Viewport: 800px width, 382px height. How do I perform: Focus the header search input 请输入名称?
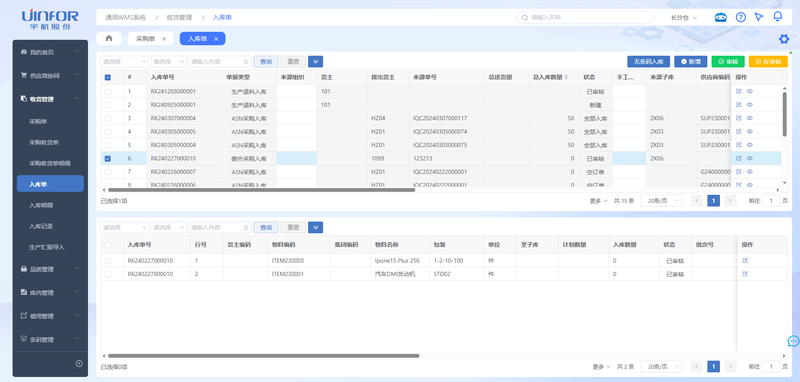tap(584, 17)
